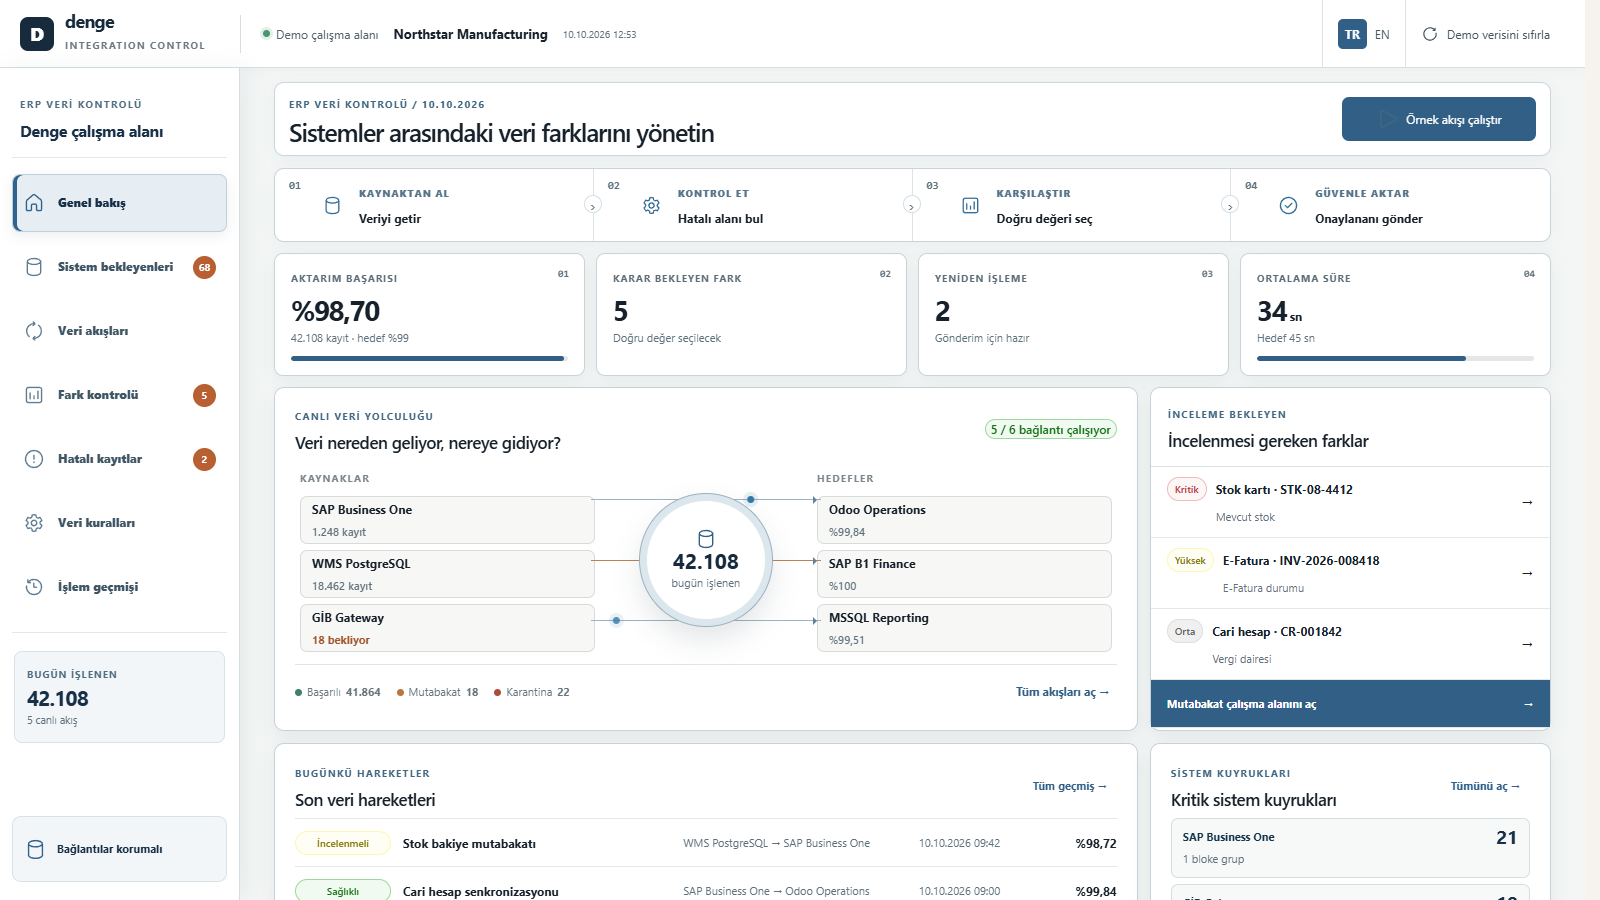This screenshot has height=900, width=1600.
Task: Click the 2 badge on Hatalı kayıtlar
Action: coord(204,459)
